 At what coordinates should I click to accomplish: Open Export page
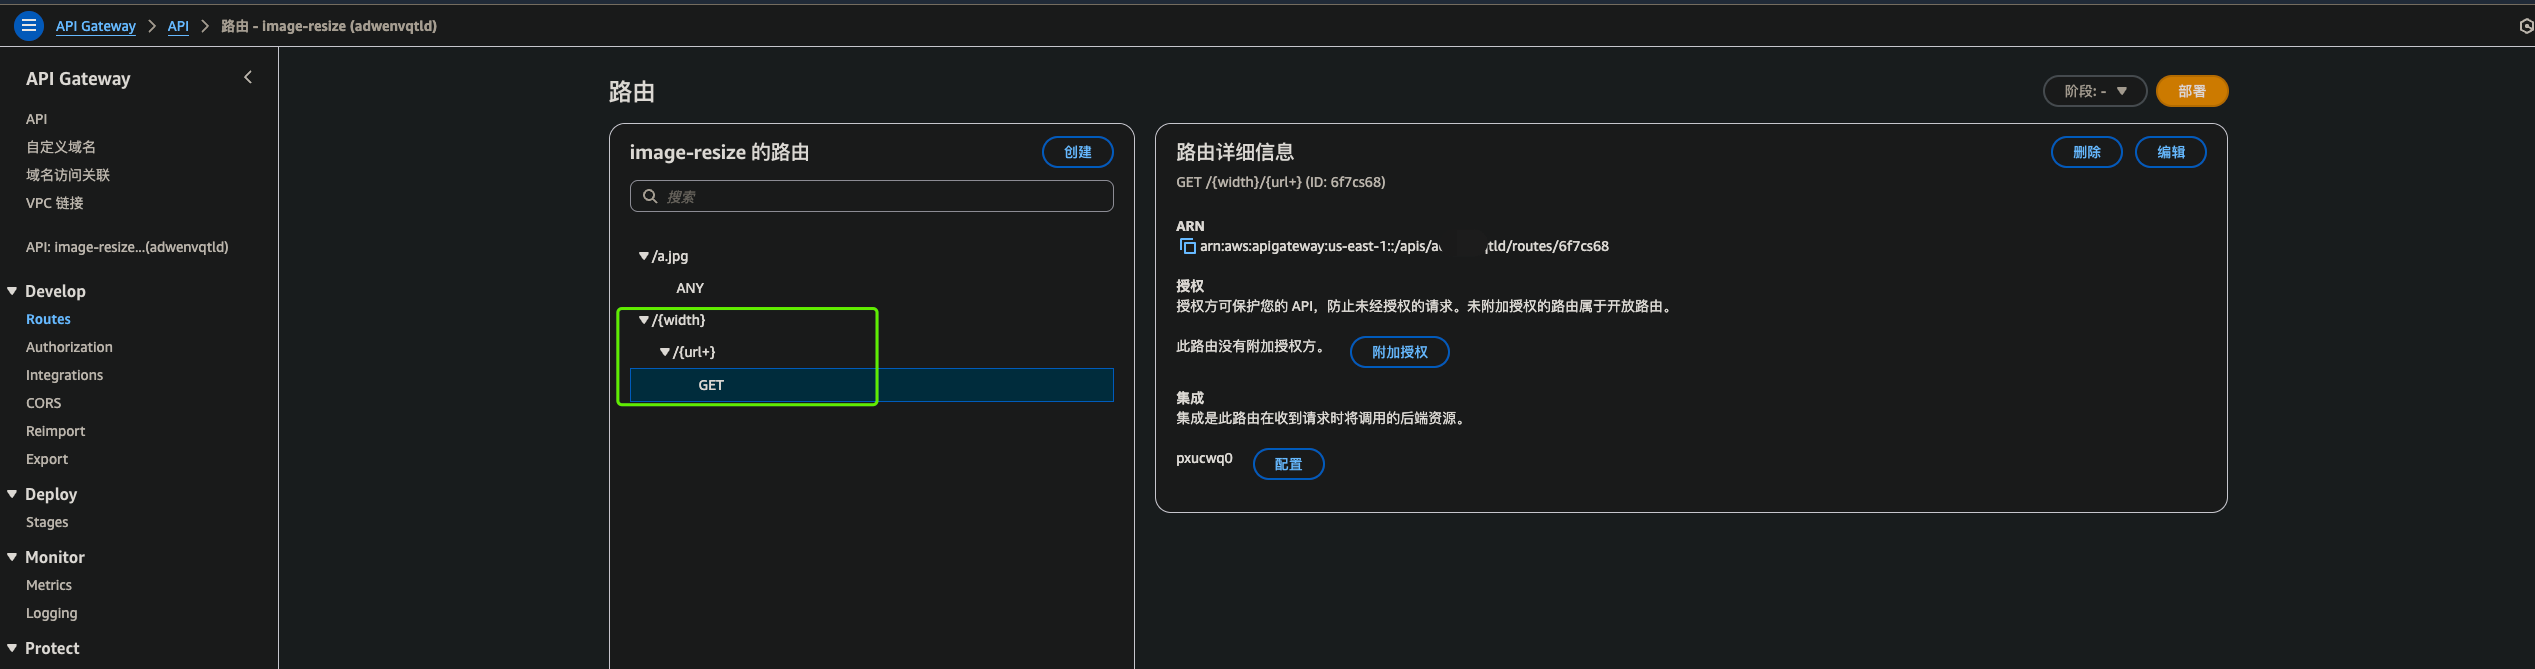[x=47, y=459]
